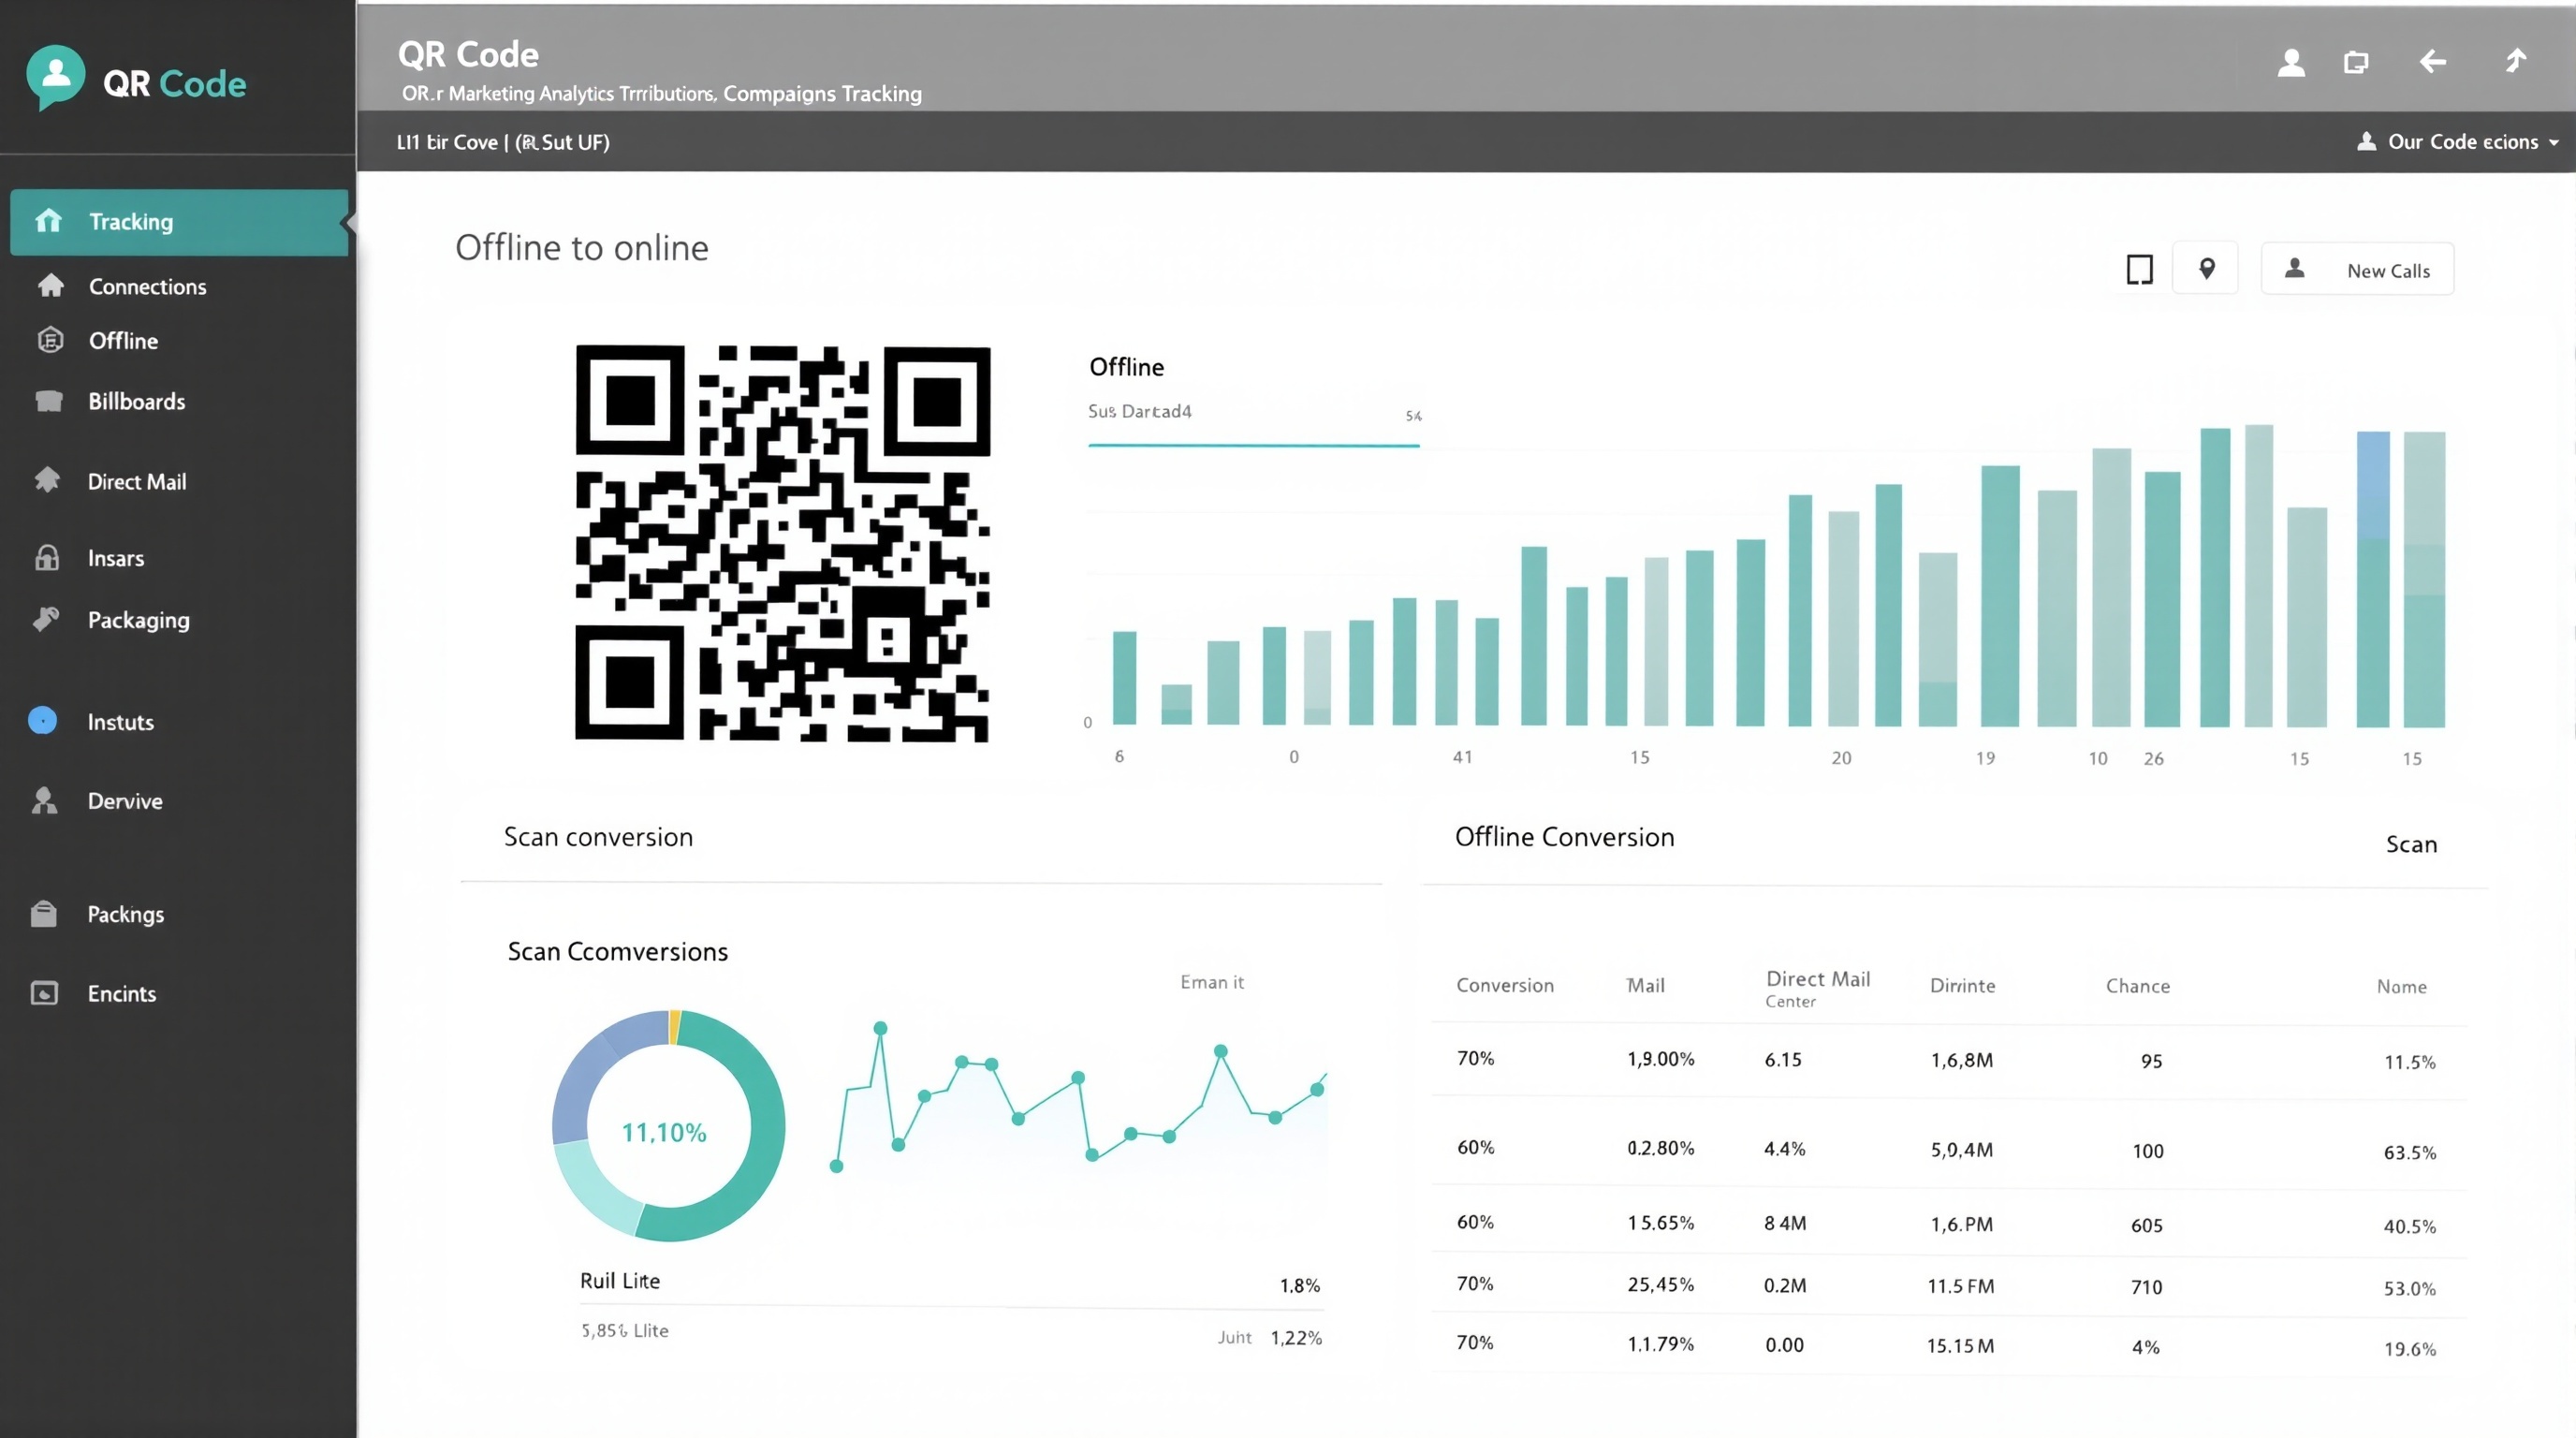
Task: Sort by Nome column header
Action: tap(2401, 986)
